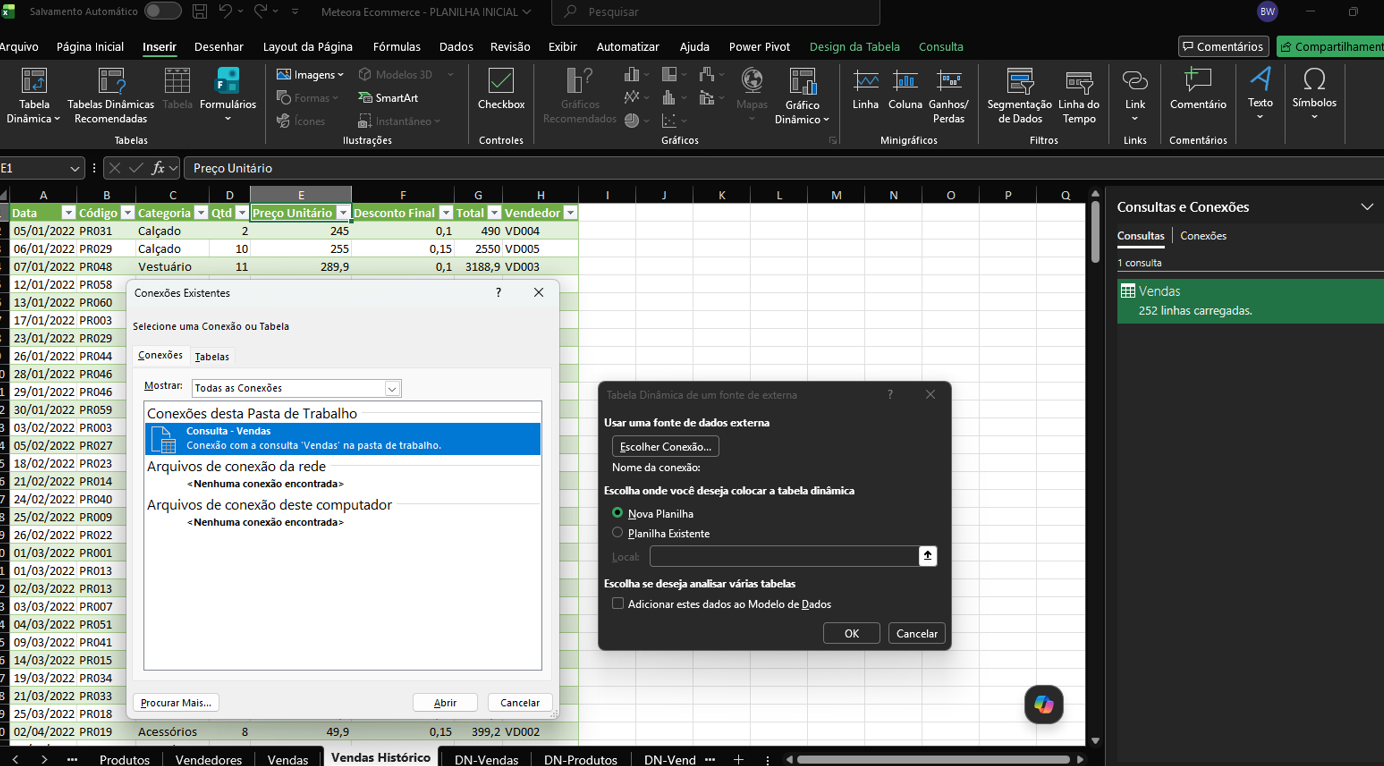Click the collapse range icon beside Local
1384x766 pixels.
pyautogui.click(x=928, y=556)
